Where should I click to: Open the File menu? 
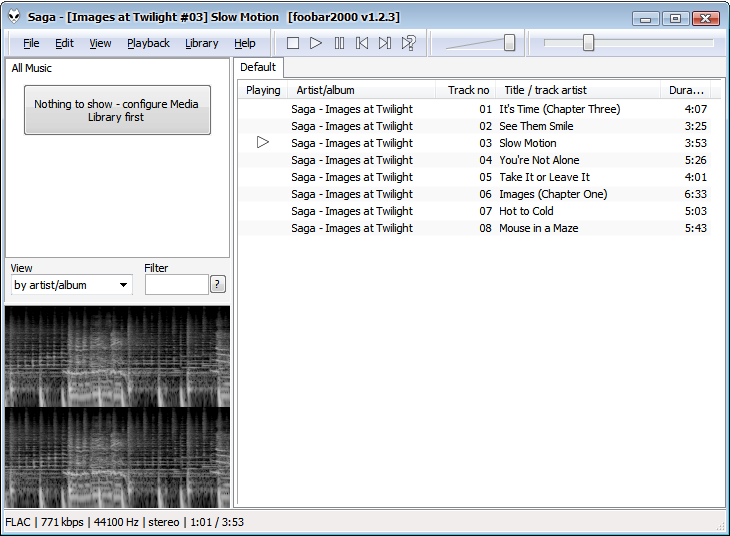point(31,43)
